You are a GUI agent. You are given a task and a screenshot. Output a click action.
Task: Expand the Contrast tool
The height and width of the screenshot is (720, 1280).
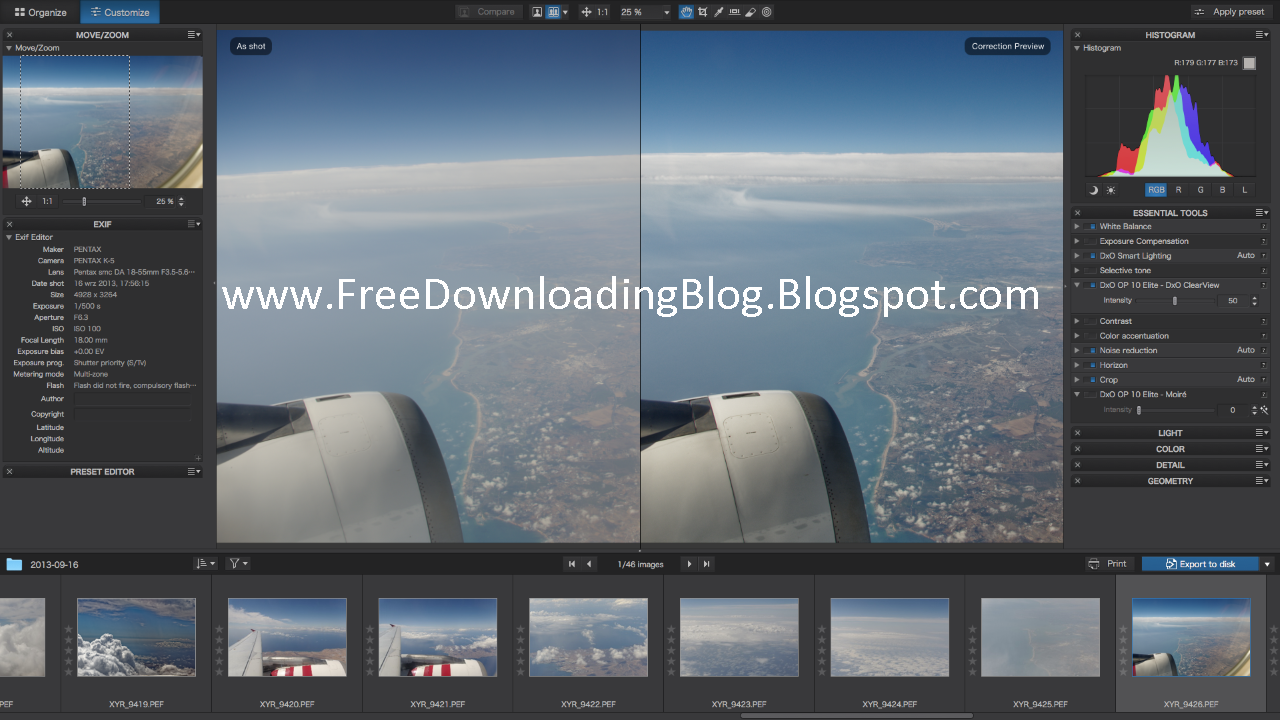coord(1077,322)
